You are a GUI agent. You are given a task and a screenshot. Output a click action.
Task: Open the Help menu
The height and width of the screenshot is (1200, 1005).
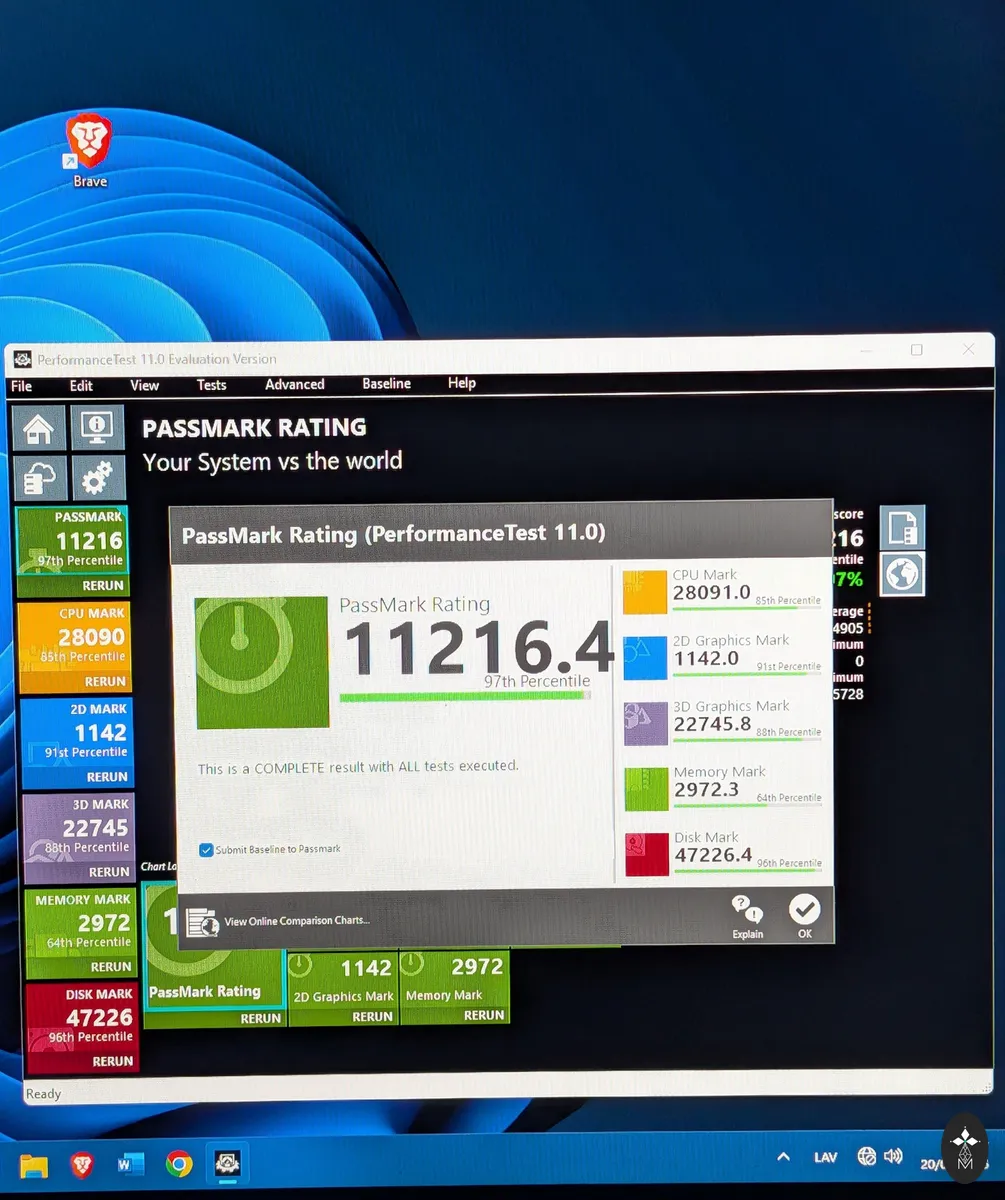point(461,383)
